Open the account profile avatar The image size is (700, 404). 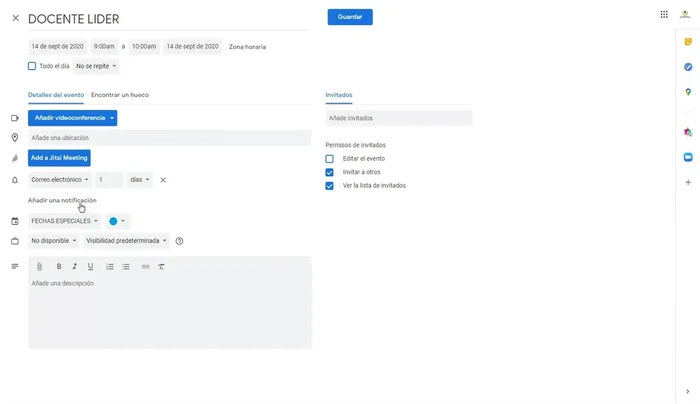coord(685,15)
